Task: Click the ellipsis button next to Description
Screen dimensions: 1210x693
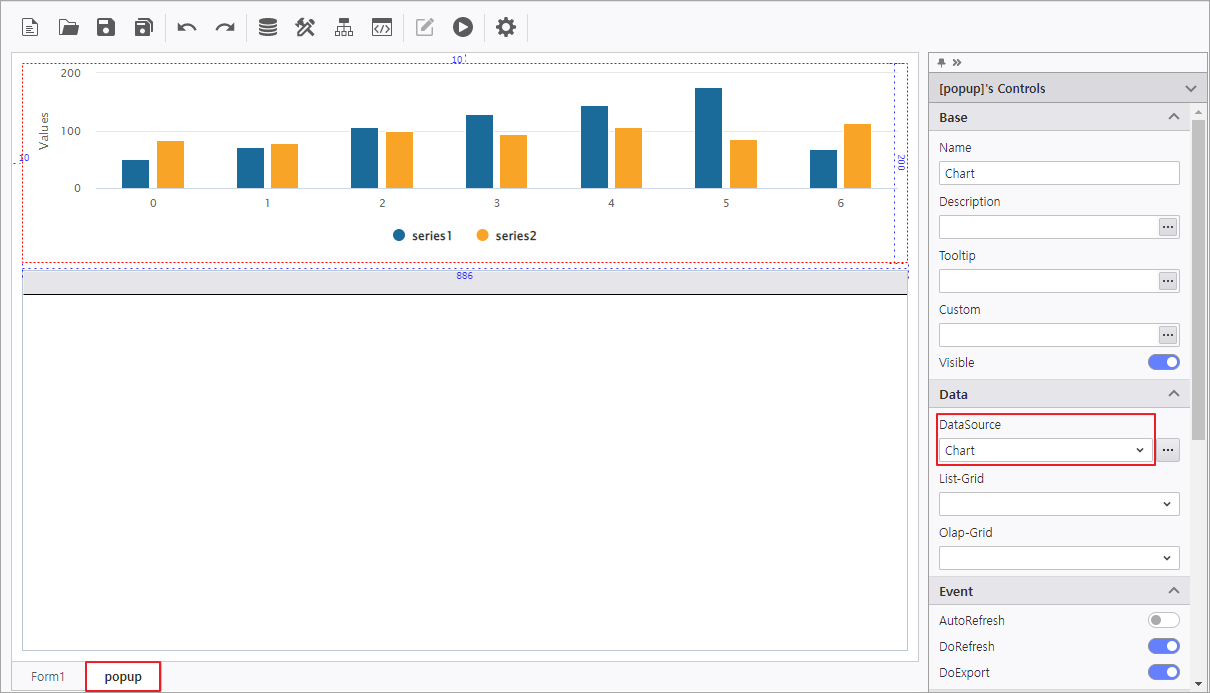Action: point(1168,227)
